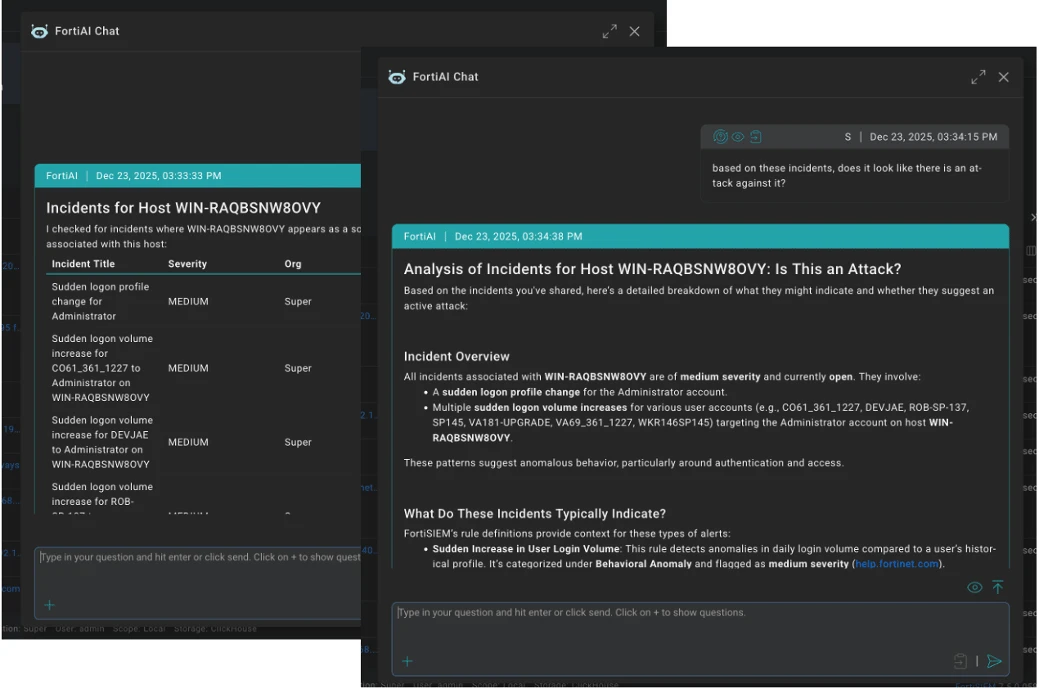This screenshot has width=1040, height=690.
Task: Click the circular target icon in message header
Action: [x=720, y=137]
